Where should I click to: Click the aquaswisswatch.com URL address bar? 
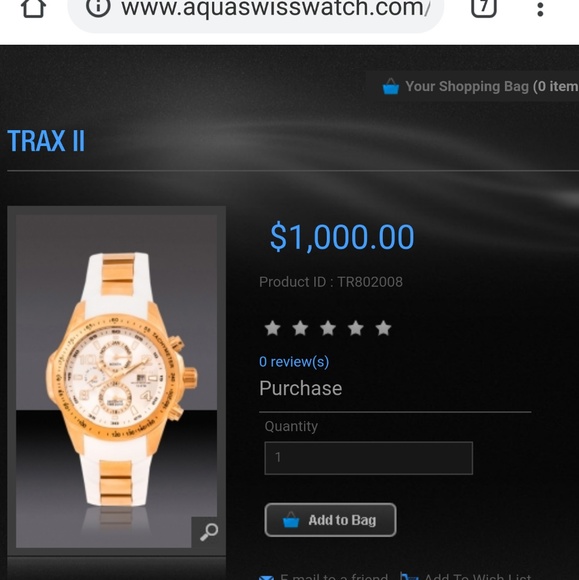pos(256,9)
